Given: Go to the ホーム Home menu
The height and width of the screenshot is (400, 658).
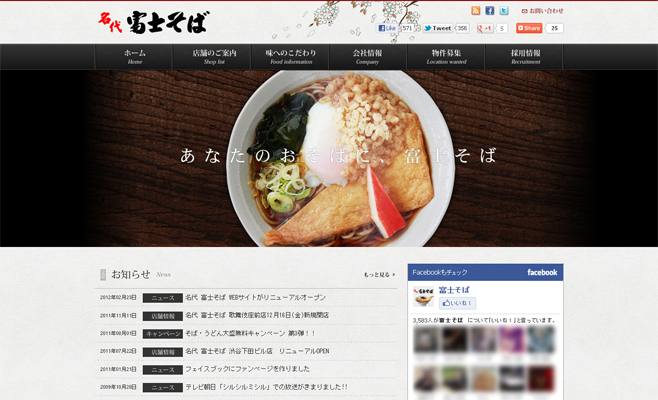Looking at the screenshot, I should 134,57.
